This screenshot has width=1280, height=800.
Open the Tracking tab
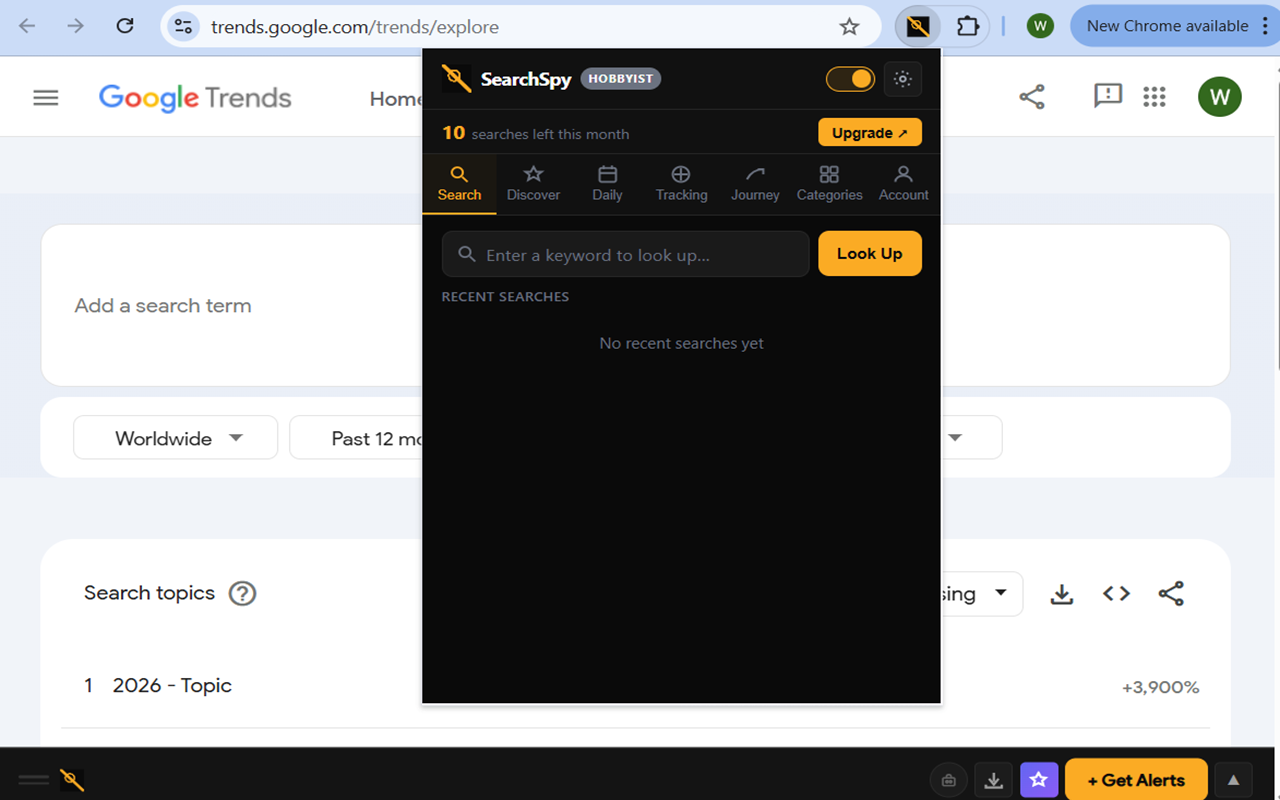click(681, 184)
